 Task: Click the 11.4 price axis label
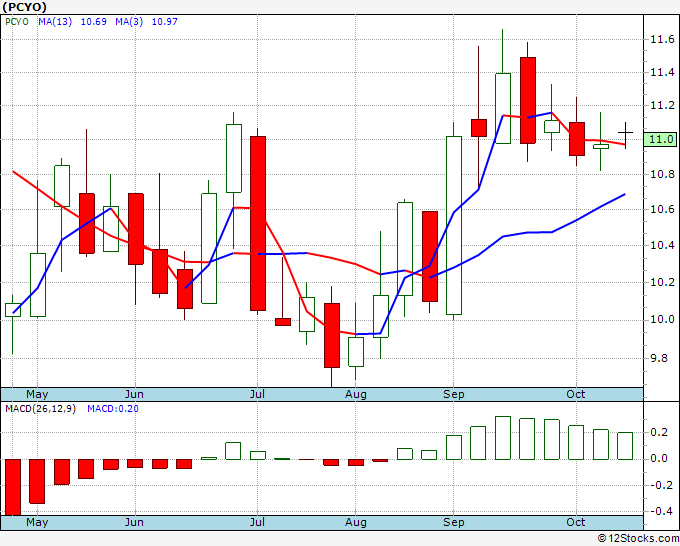pos(662,72)
